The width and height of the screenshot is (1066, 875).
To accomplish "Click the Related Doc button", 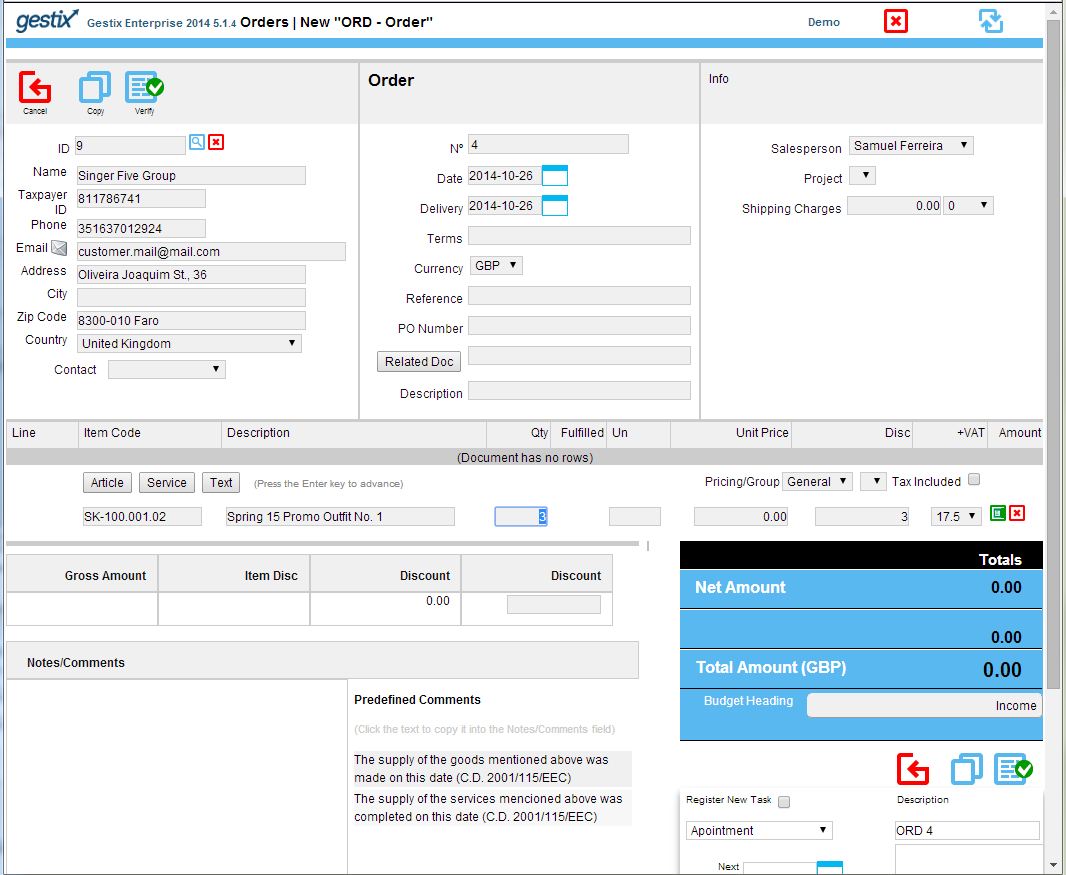I will coord(419,362).
